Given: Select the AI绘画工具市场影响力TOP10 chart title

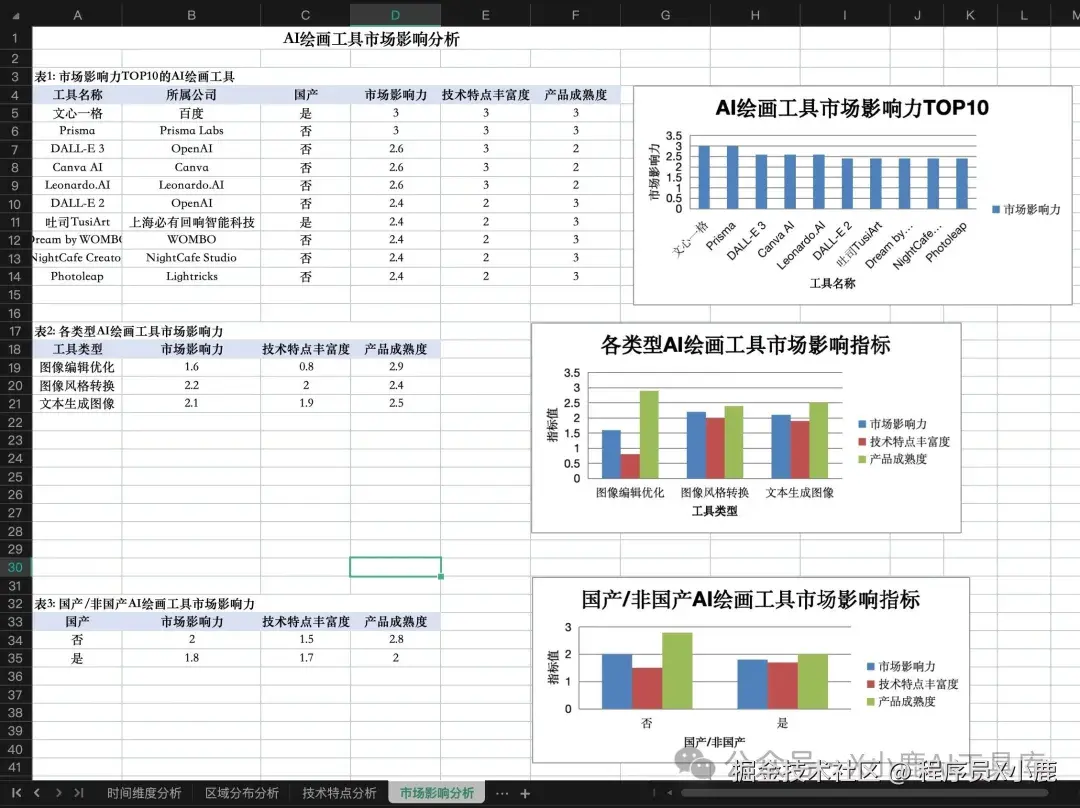Looking at the screenshot, I should [852, 108].
